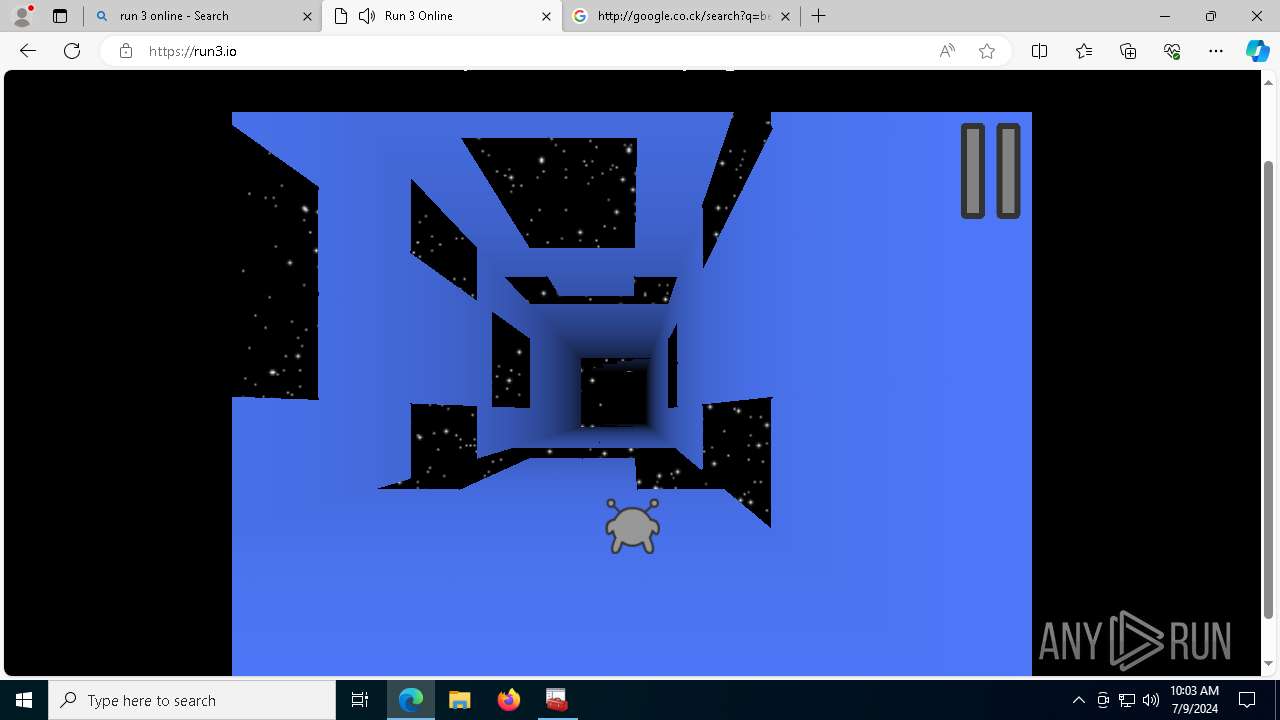This screenshot has height=720, width=1280.
Task: Add this page to favorites
Action: click(987, 51)
